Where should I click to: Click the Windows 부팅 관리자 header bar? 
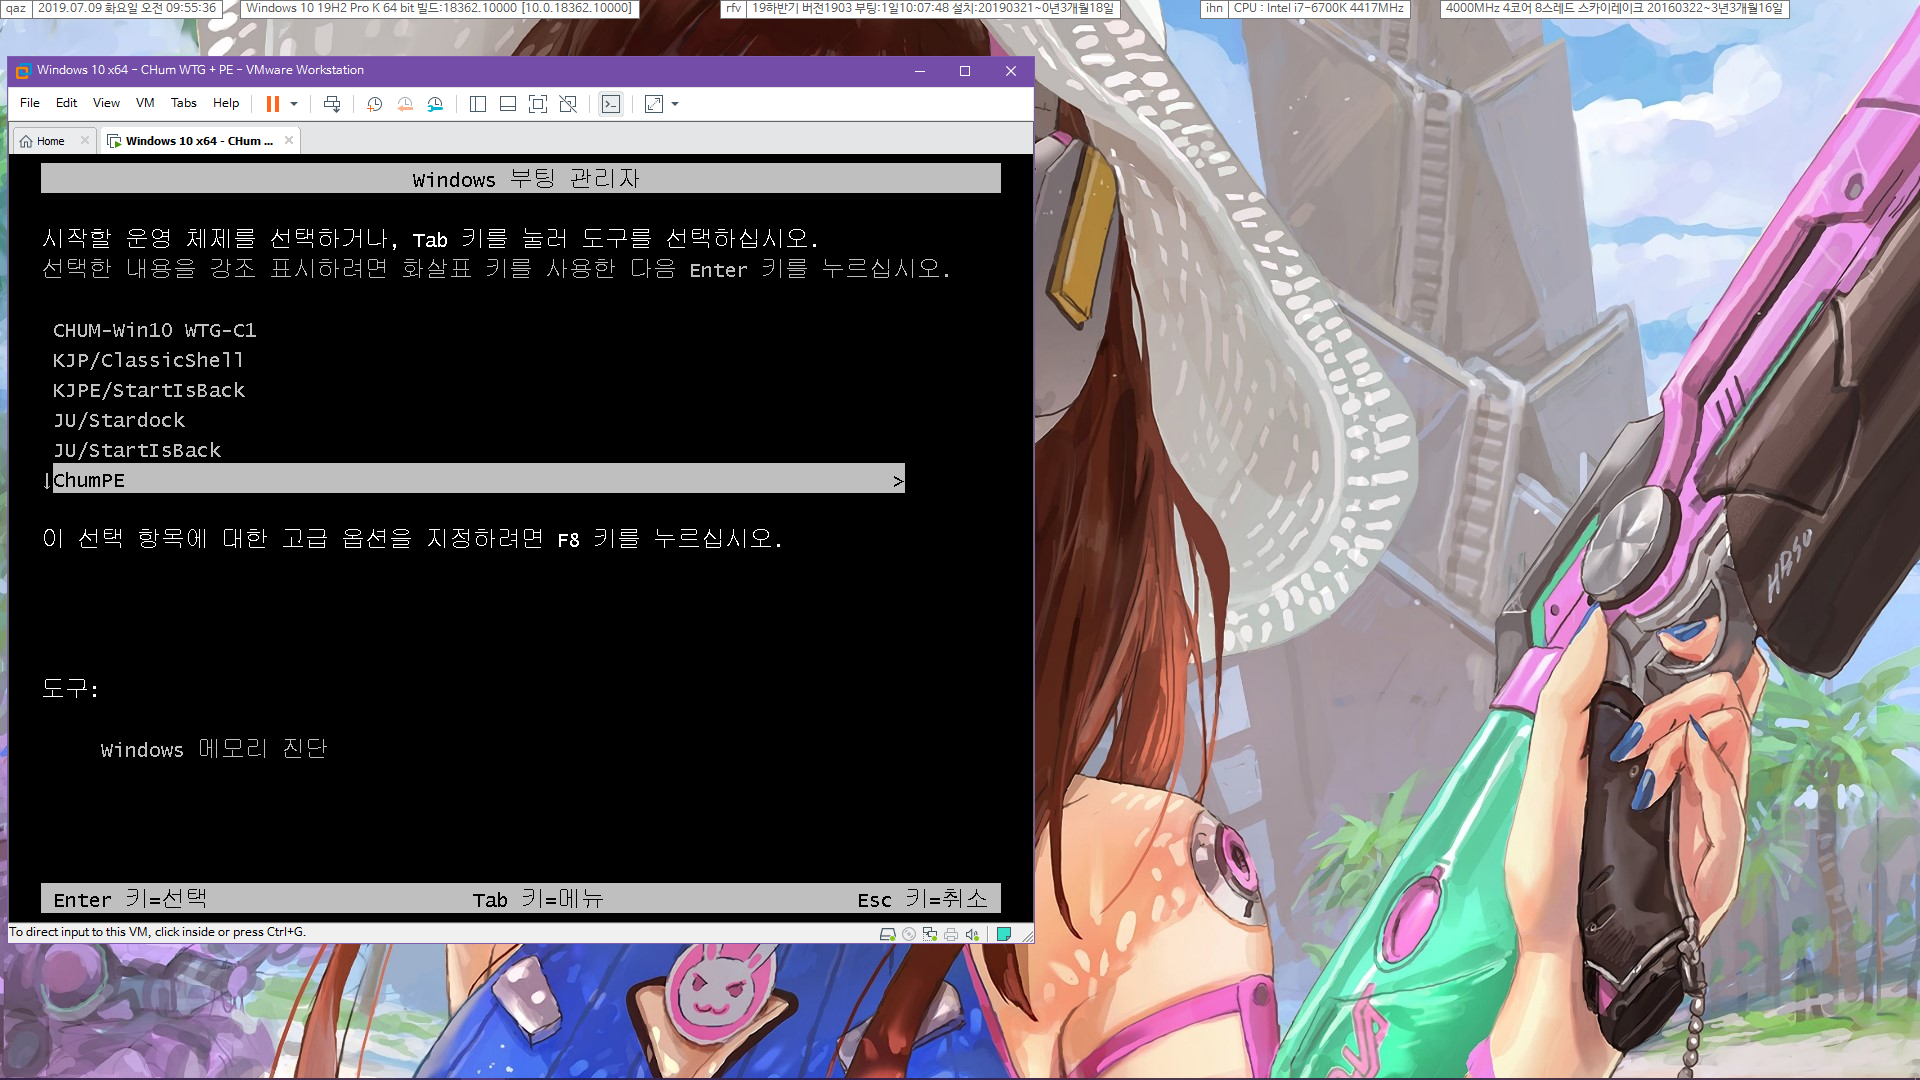(x=521, y=178)
